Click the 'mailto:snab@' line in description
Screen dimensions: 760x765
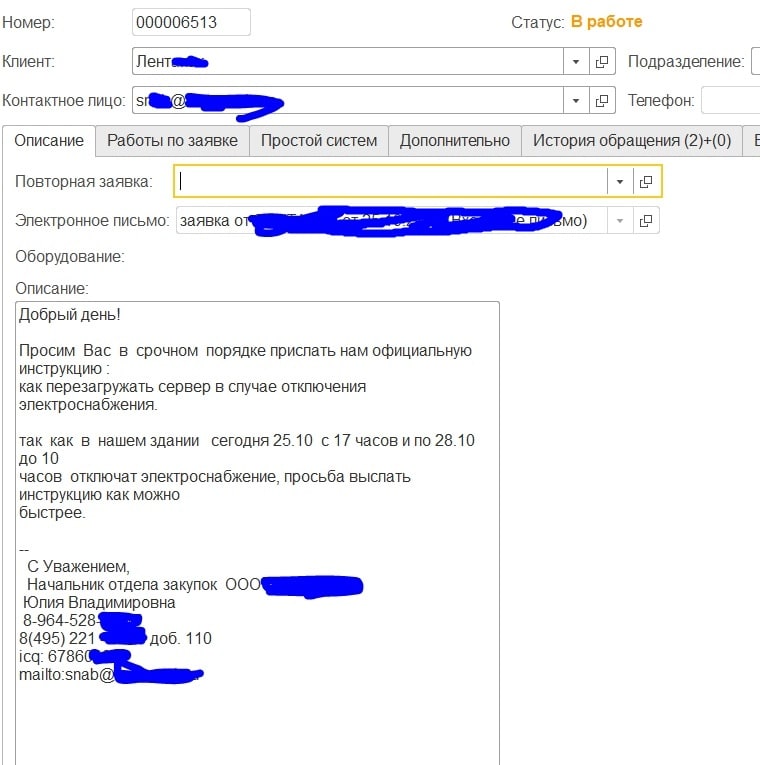[66, 675]
